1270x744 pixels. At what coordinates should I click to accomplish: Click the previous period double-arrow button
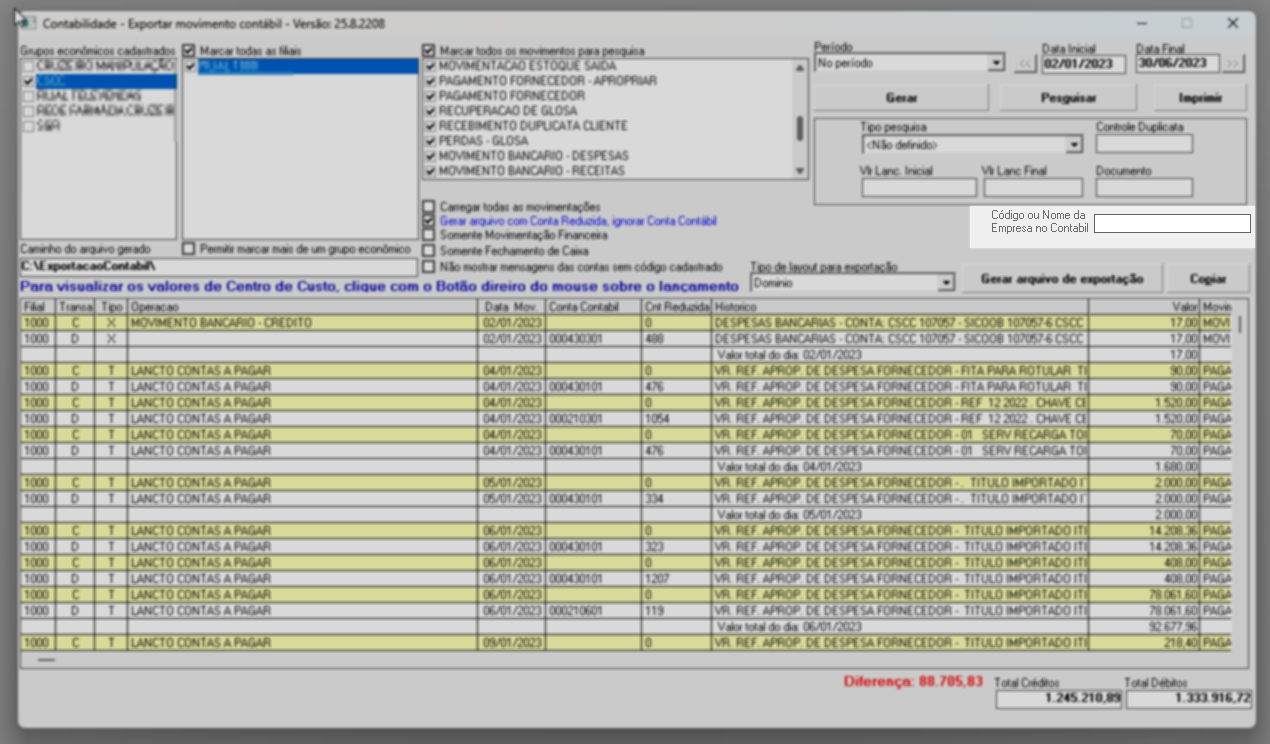tap(1026, 64)
